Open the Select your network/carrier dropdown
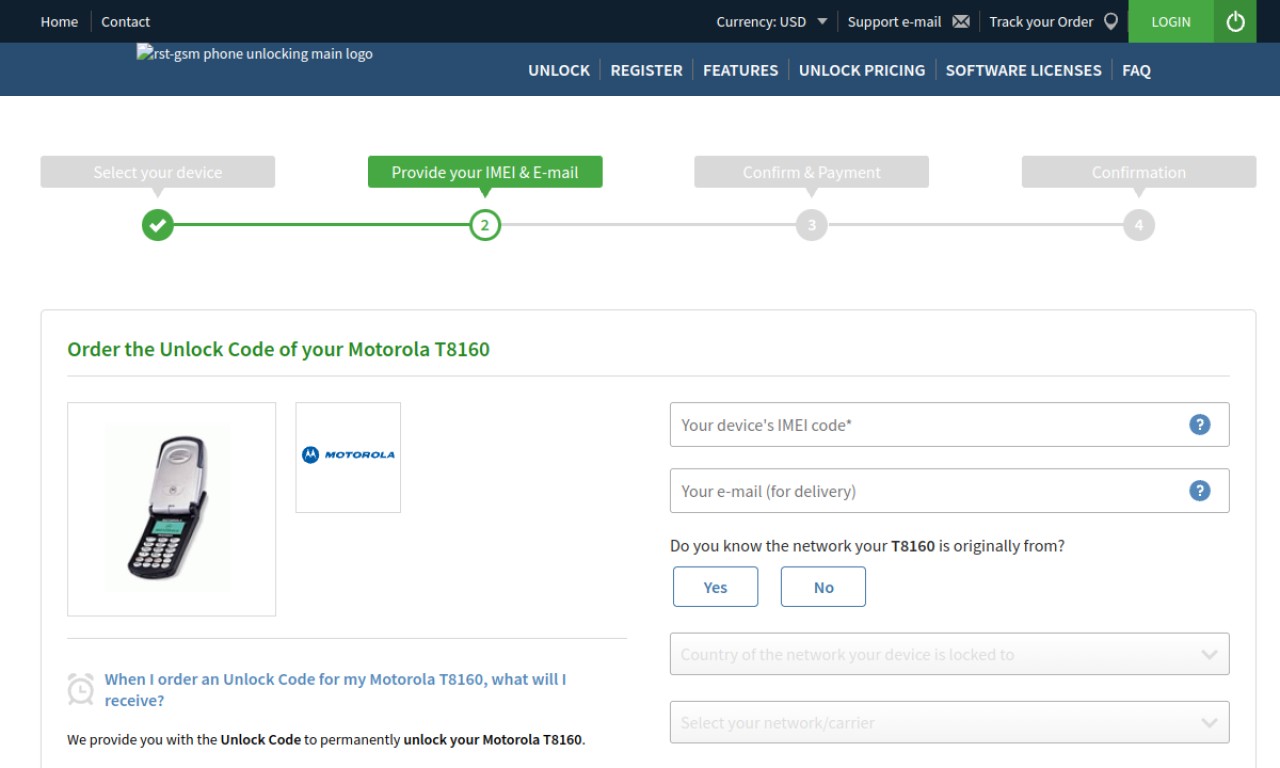 [949, 722]
